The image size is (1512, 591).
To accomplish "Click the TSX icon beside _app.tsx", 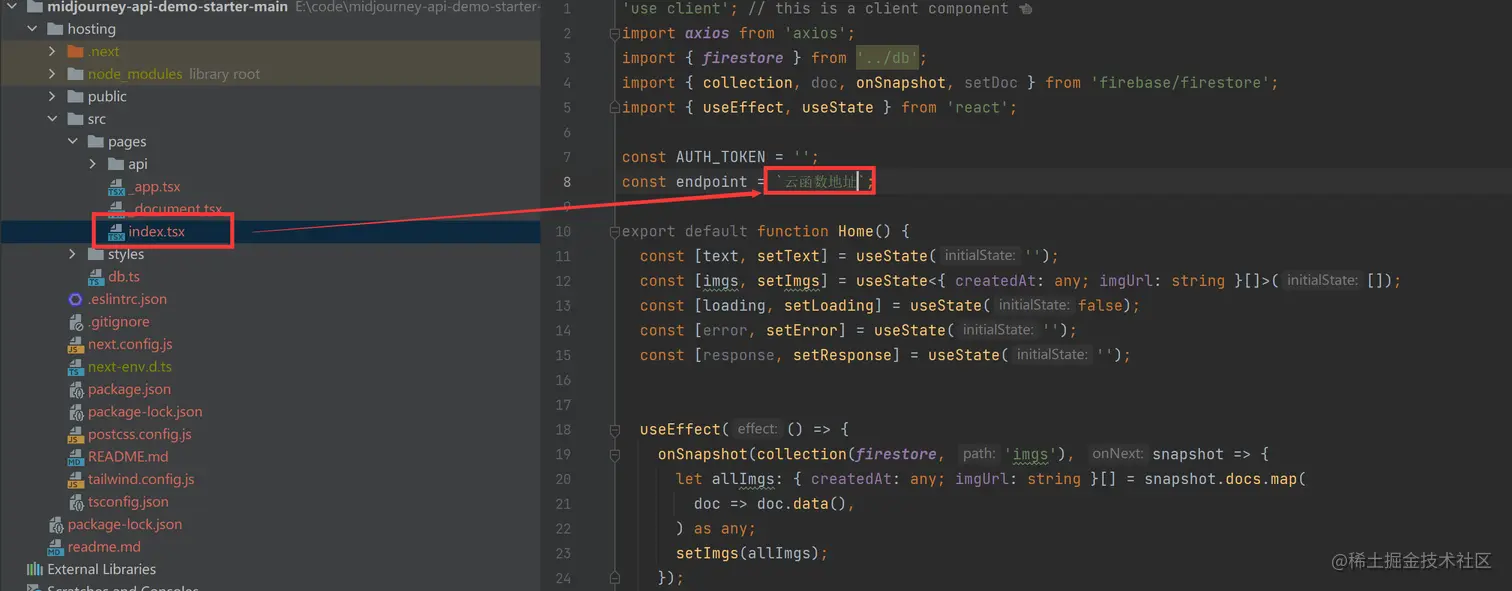I will pos(116,187).
